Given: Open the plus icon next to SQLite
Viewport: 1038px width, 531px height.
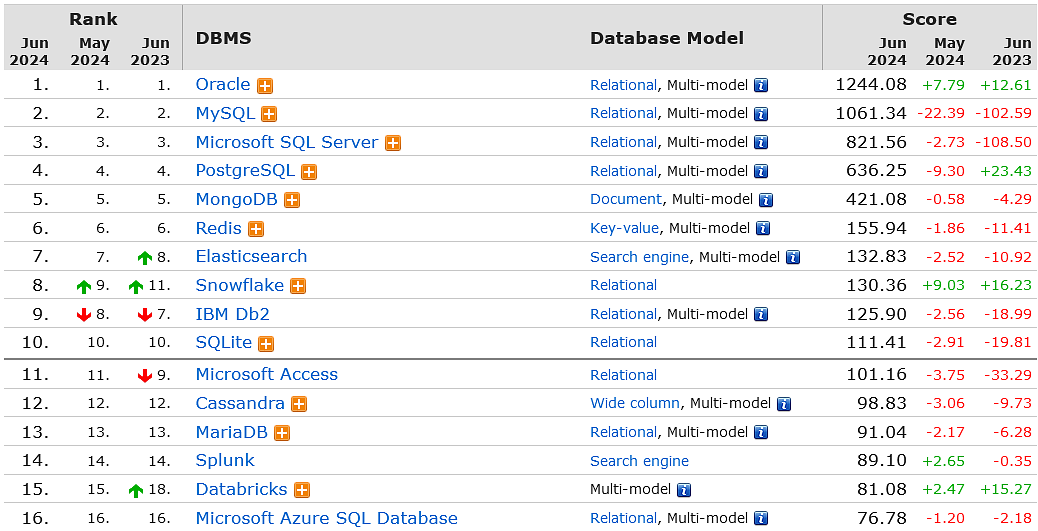Looking at the screenshot, I should click(x=266, y=344).
